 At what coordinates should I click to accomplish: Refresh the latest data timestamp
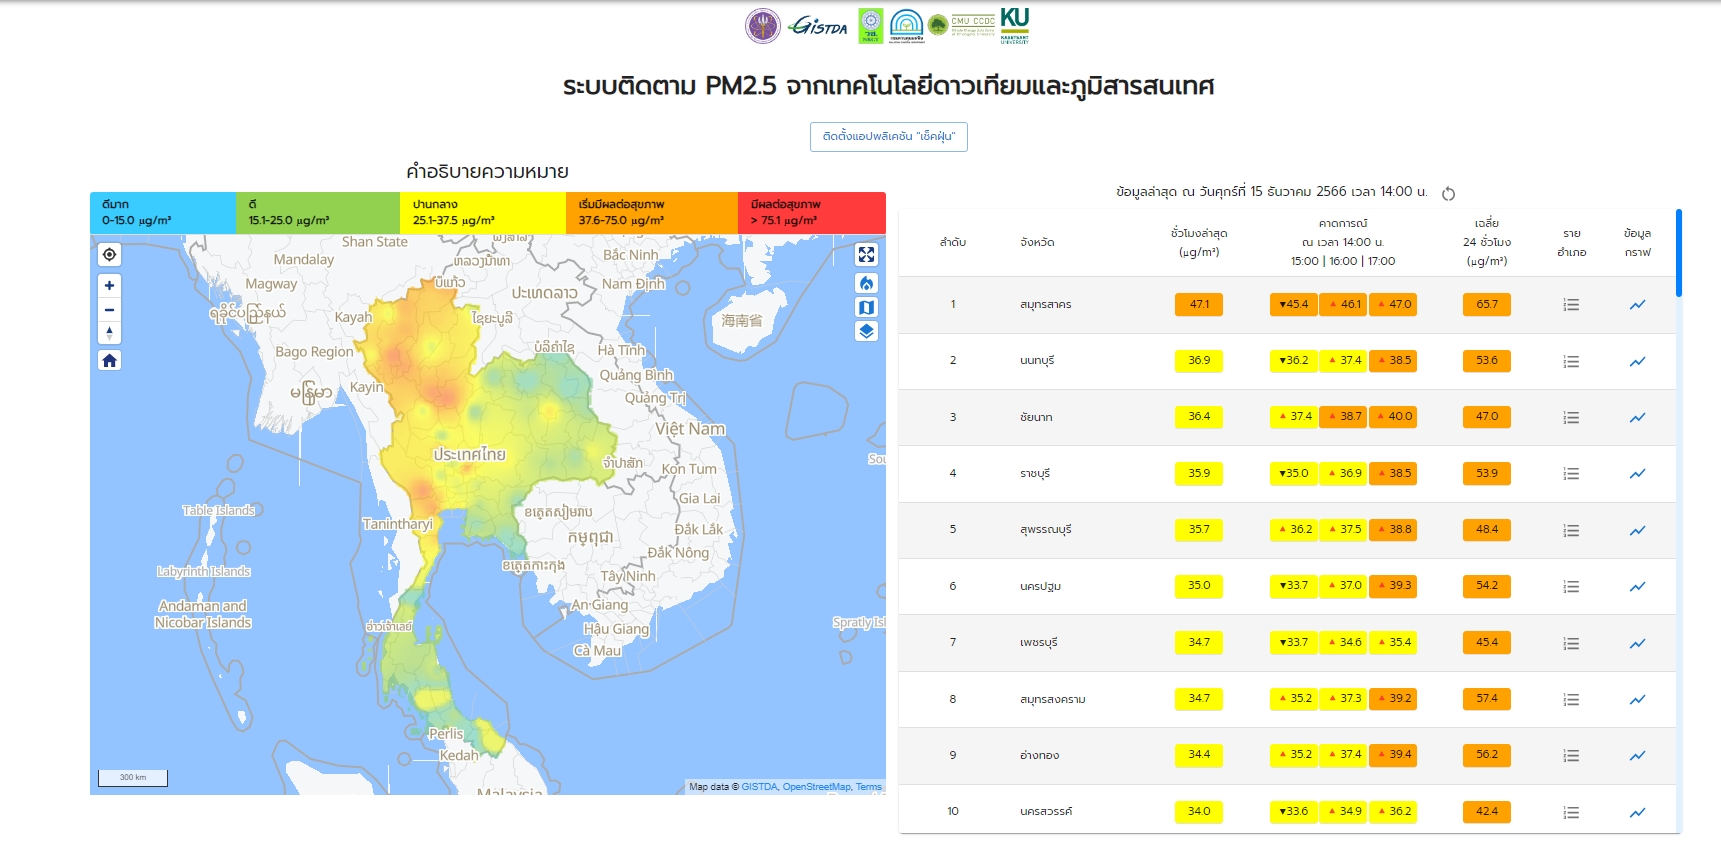(x=1448, y=194)
